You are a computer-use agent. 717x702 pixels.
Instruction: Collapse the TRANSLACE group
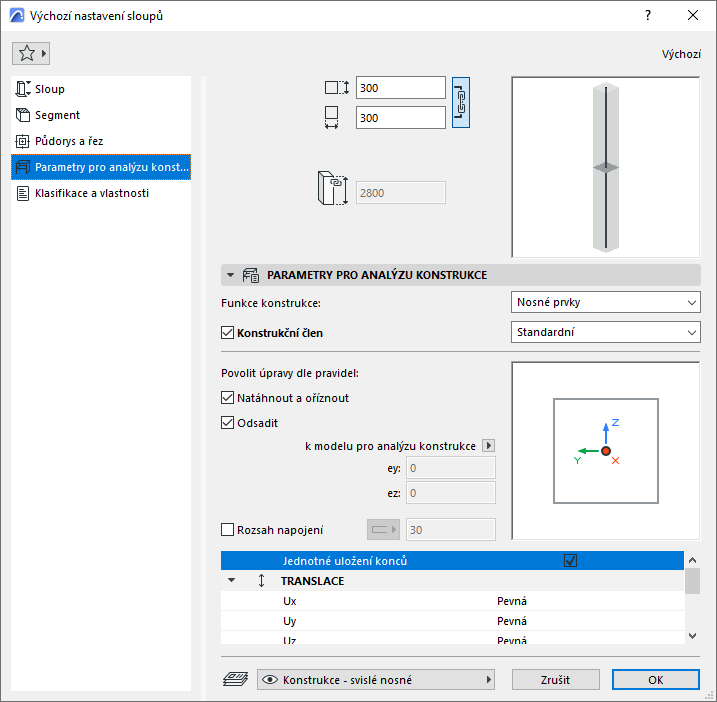[231, 580]
